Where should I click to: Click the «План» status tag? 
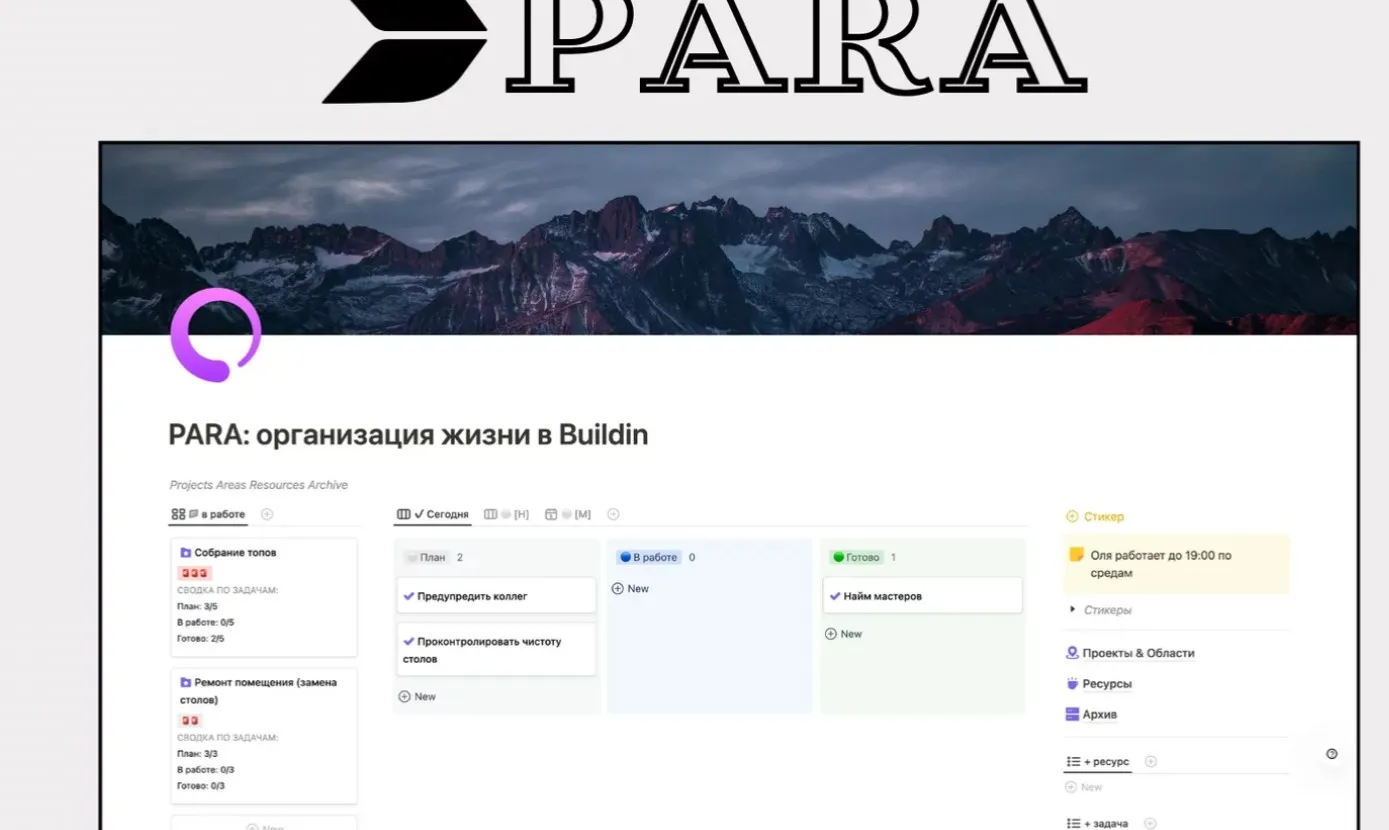pyautogui.click(x=427, y=558)
